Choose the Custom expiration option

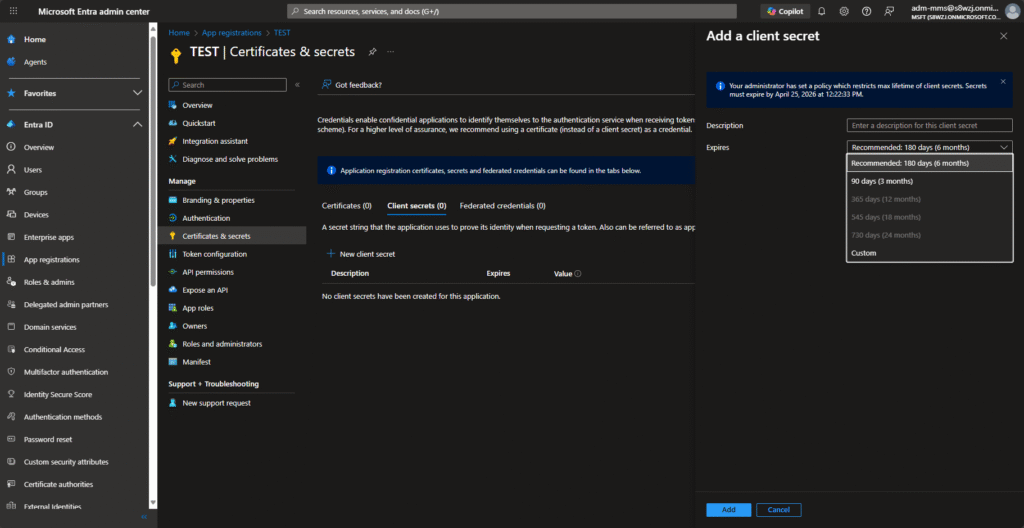tap(863, 253)
